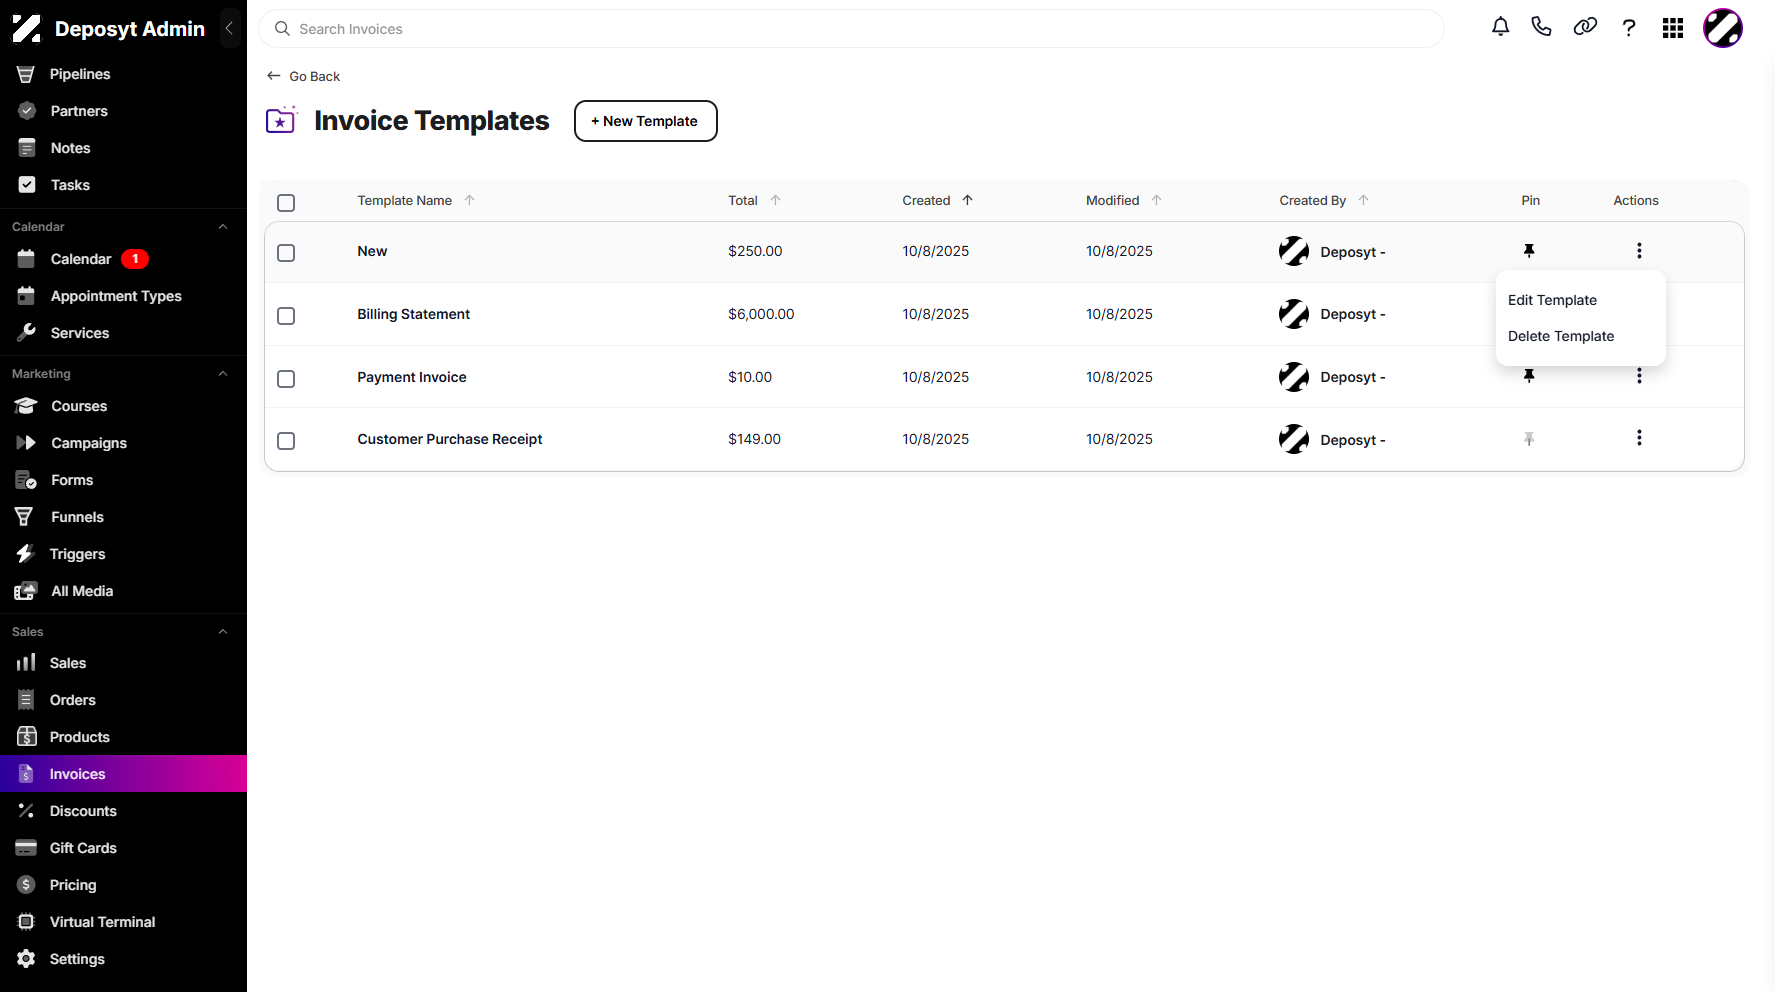Click the Partners badge icon
Image resolution: width=1775 pixels, height=992 pixels.
pos(27,111)
